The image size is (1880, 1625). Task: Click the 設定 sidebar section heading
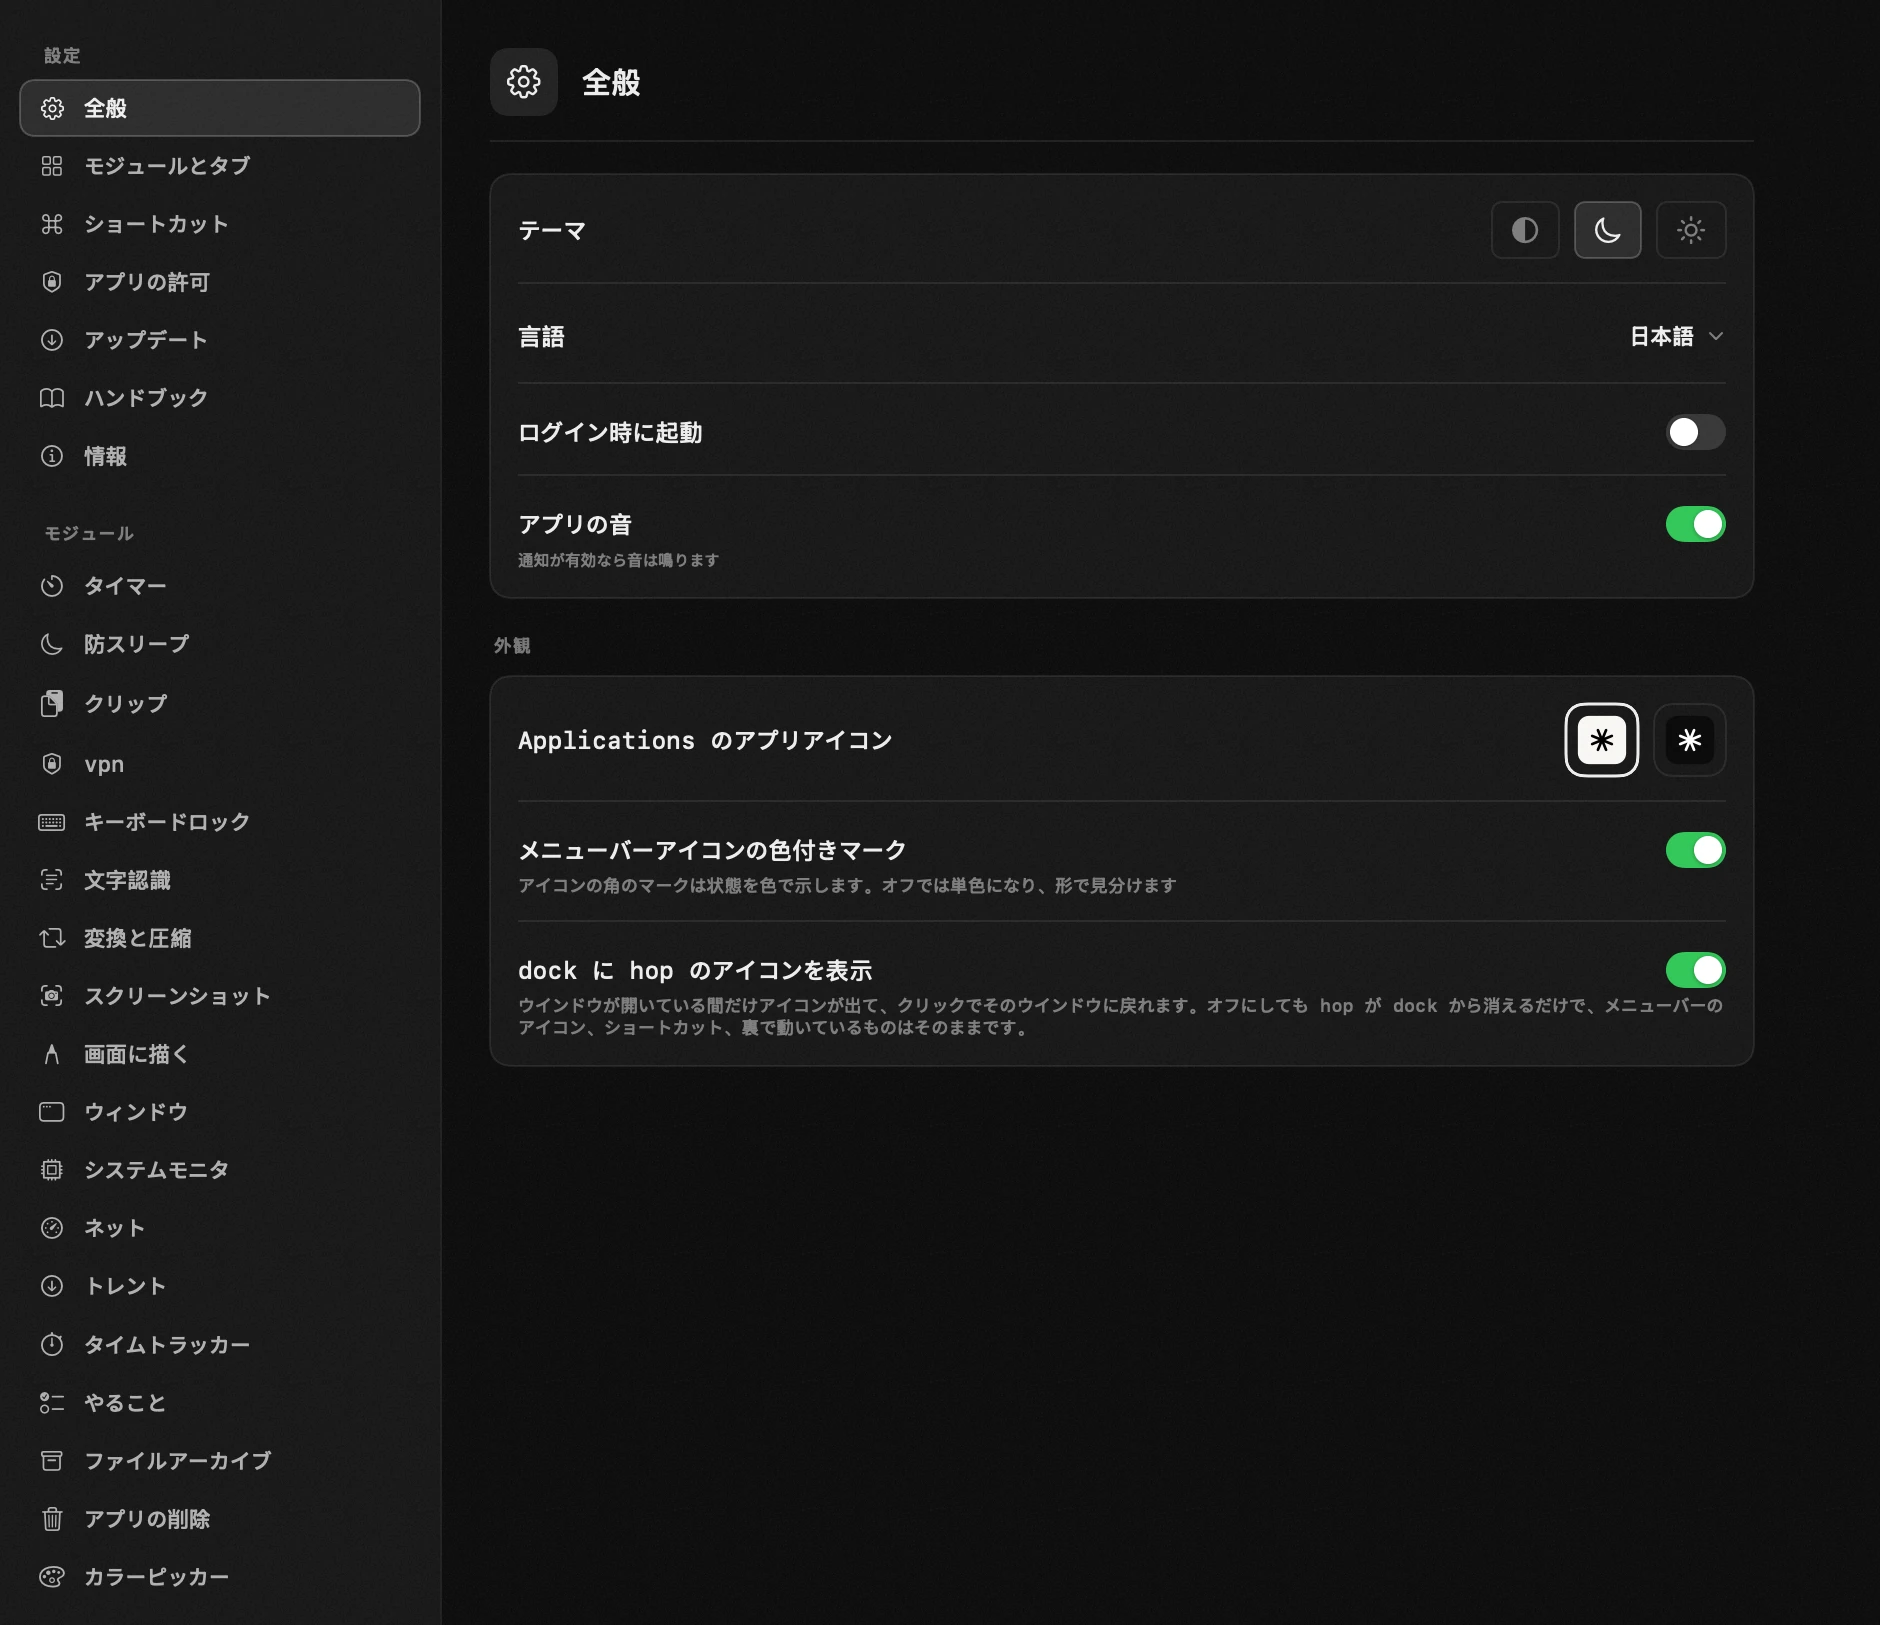62,56
